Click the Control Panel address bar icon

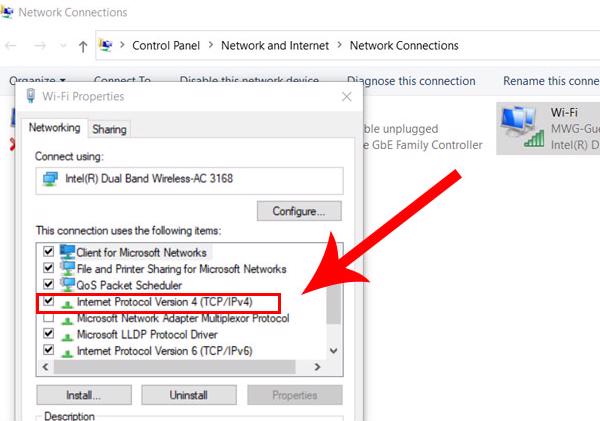click(x=105, y=45)
